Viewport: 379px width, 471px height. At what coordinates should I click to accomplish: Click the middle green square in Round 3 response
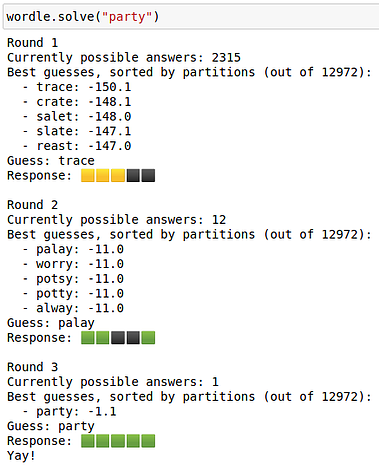118,441
